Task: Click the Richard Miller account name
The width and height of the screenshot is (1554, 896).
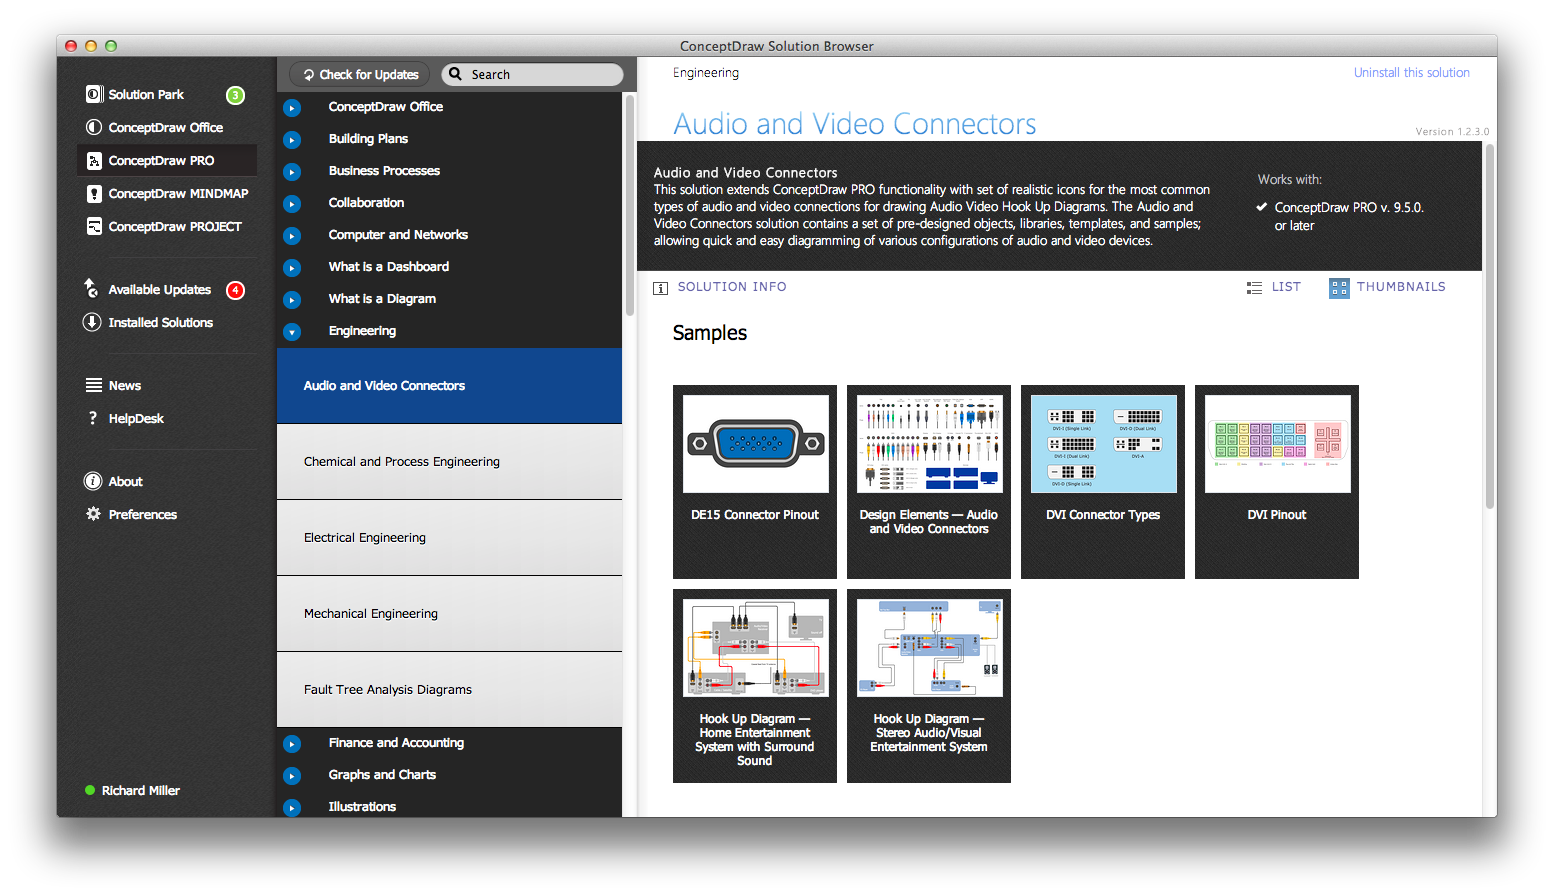Action: point(141,790)
